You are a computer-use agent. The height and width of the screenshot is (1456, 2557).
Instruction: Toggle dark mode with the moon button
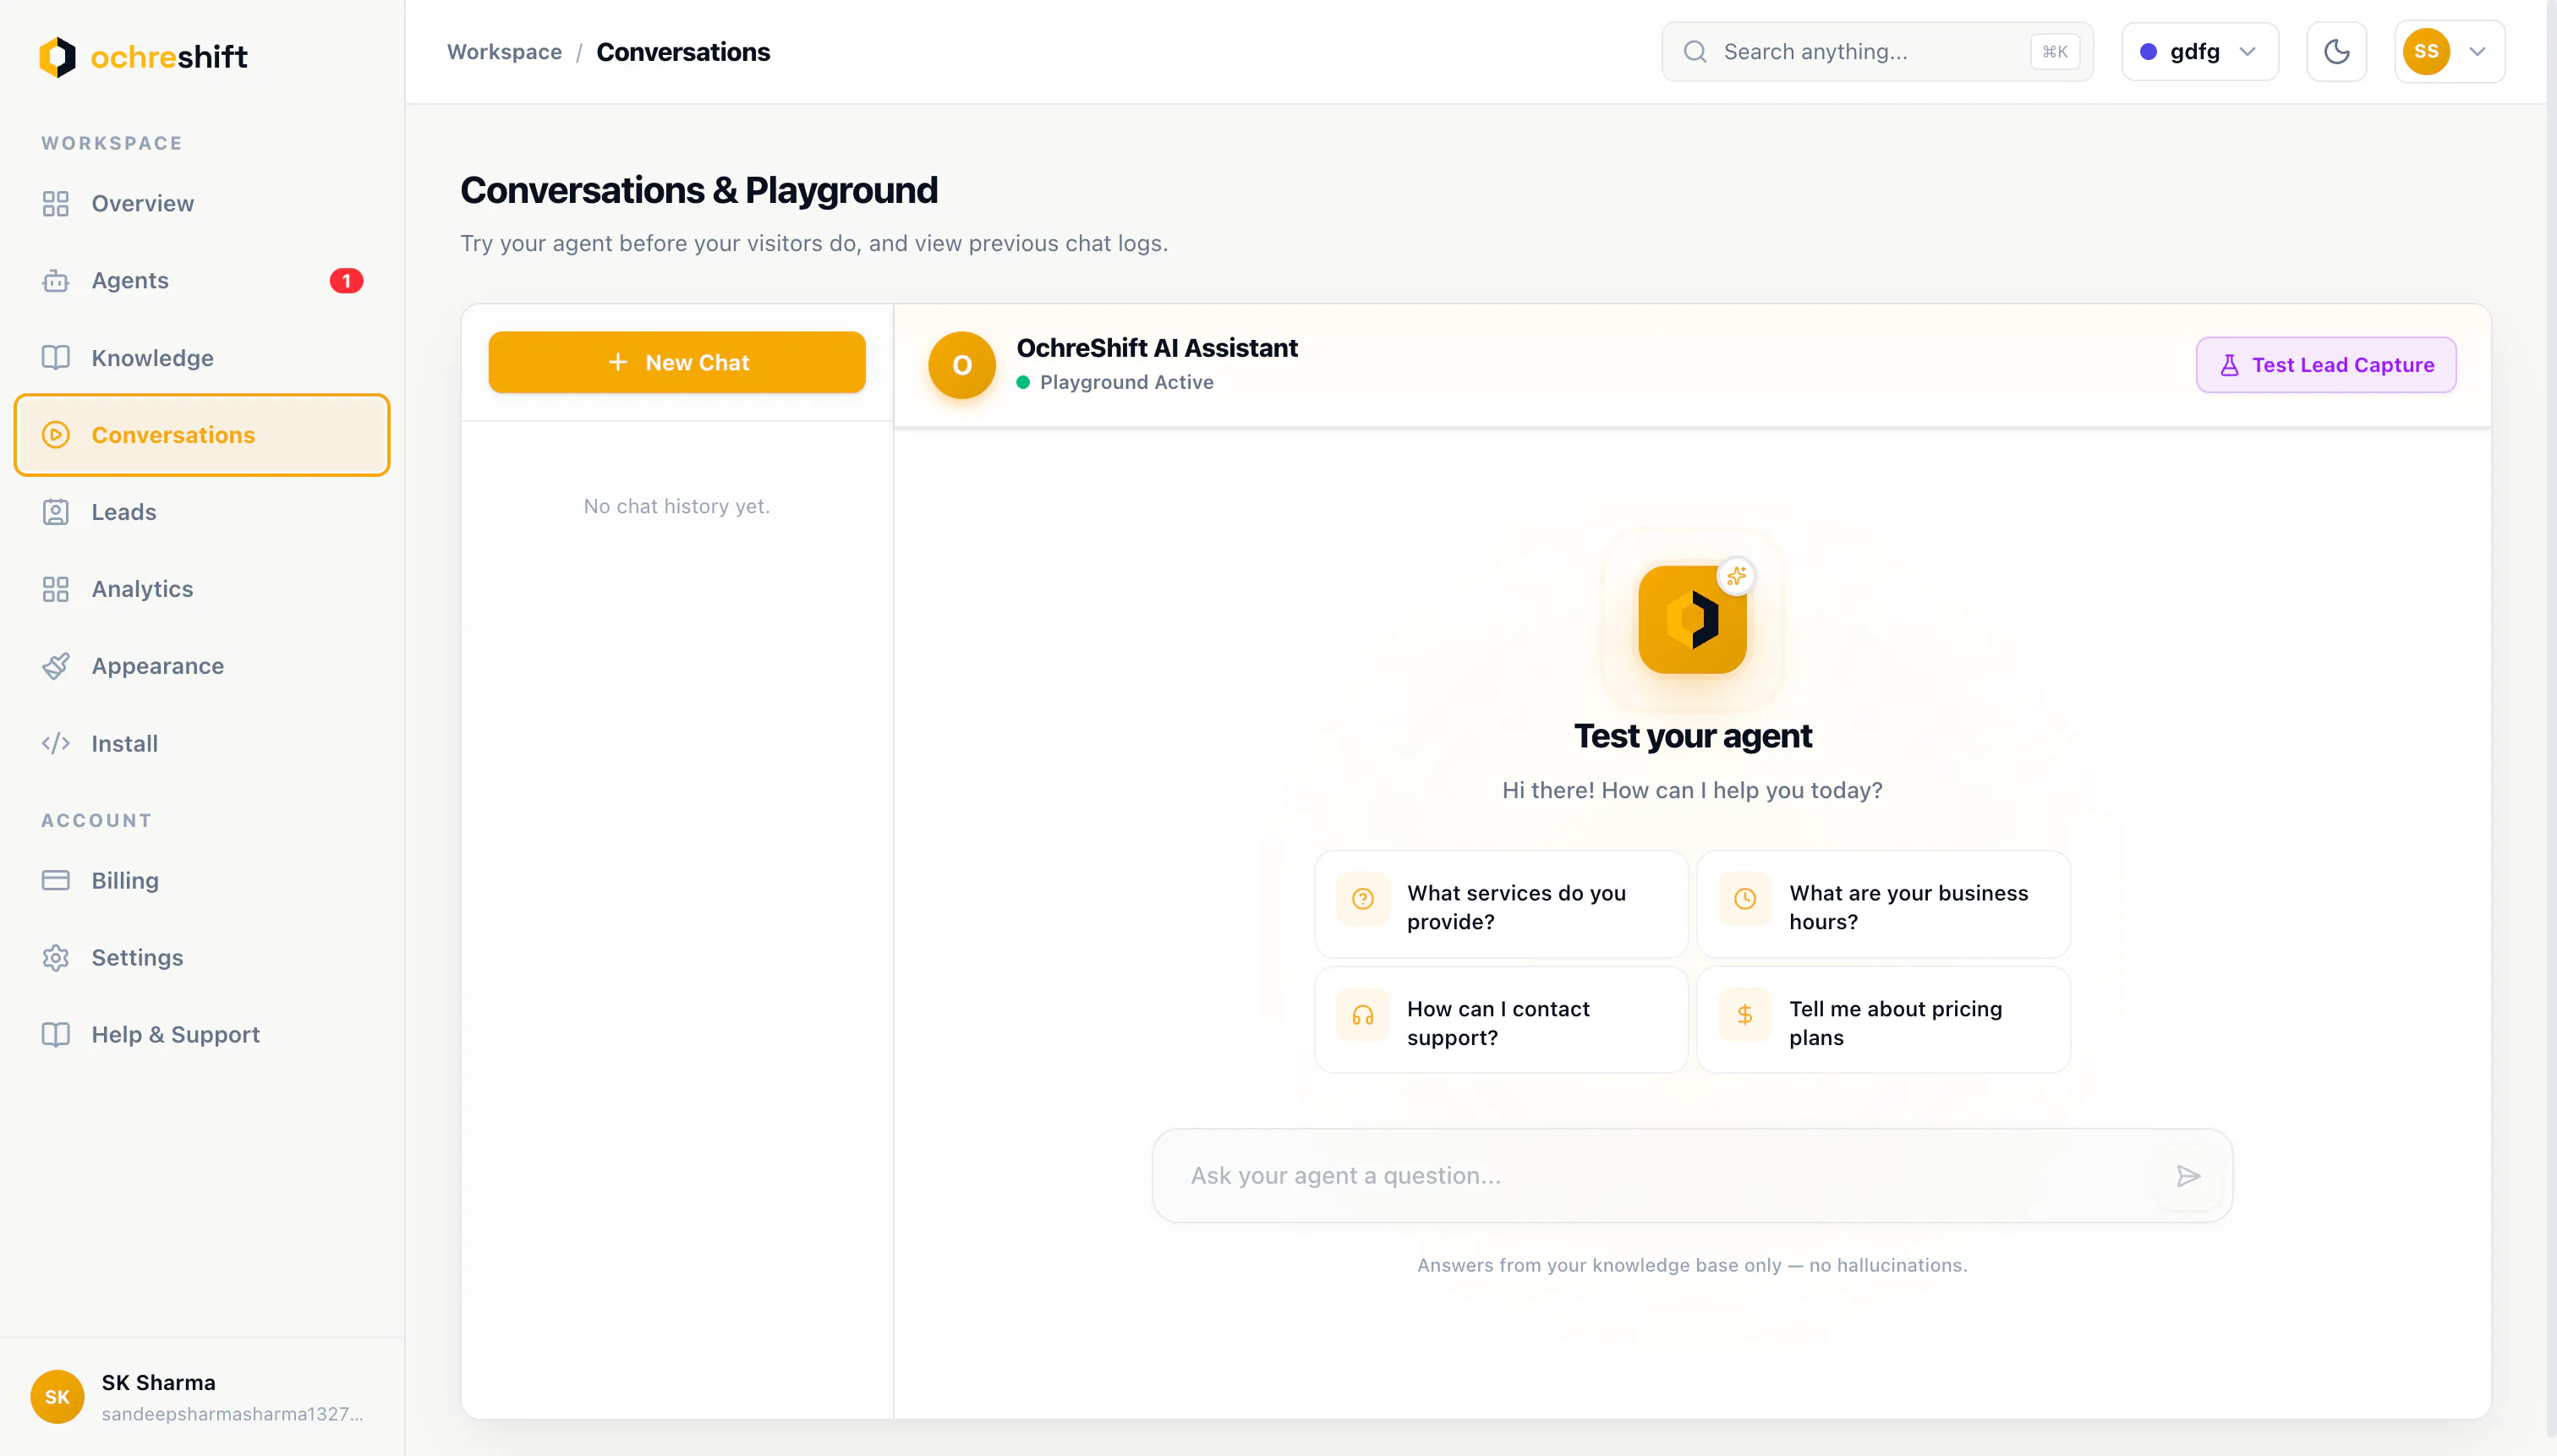click(x=2336, y=52)
